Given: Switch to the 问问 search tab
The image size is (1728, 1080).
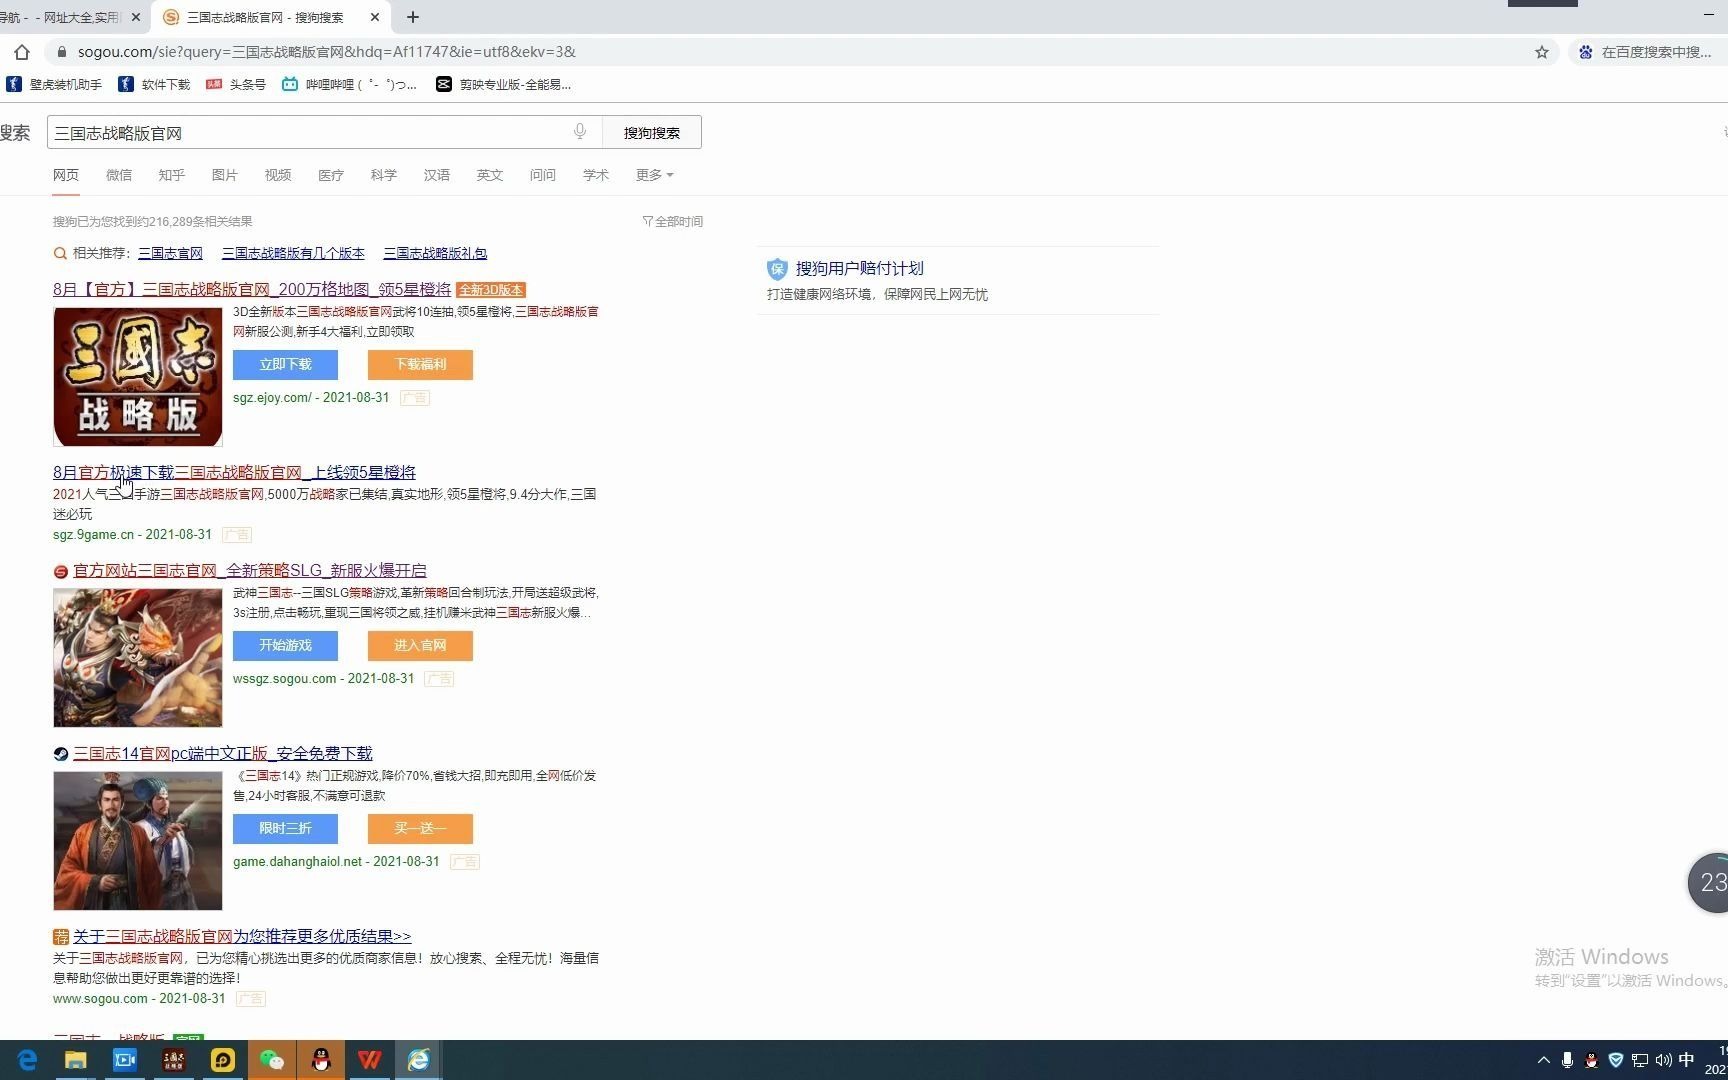Looking at the screenshot, I should (543, 175).
